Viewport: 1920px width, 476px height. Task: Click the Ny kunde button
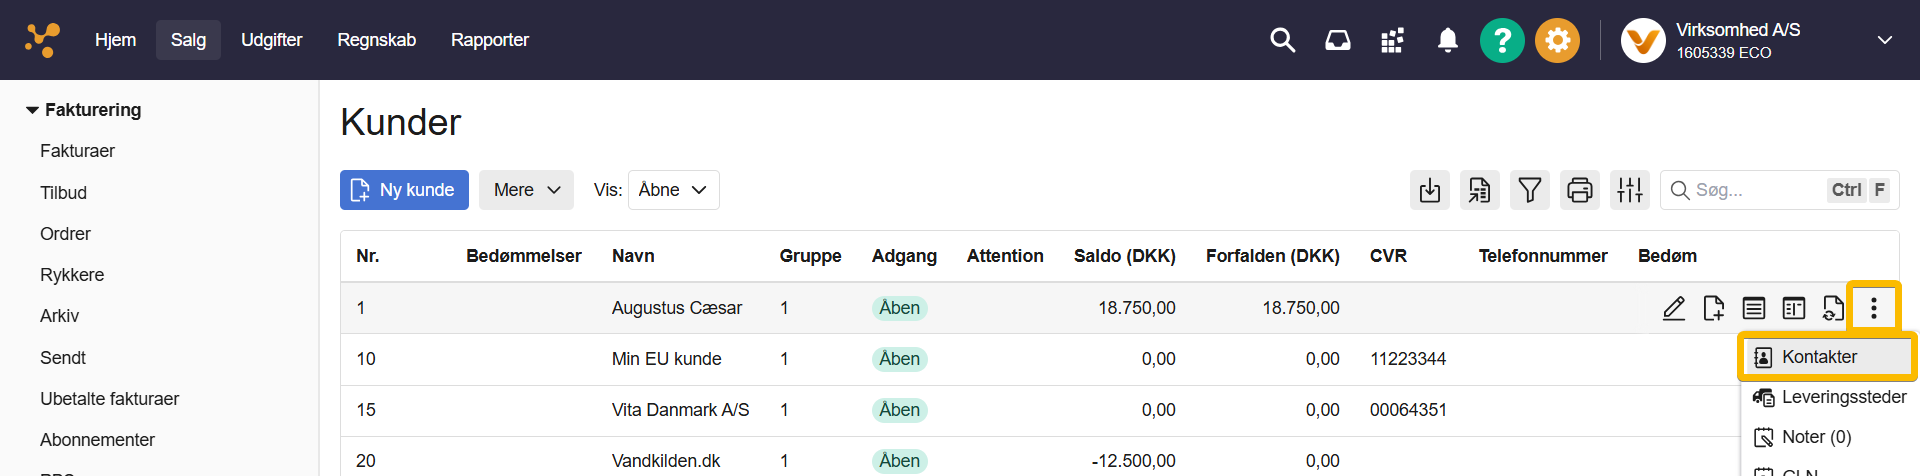coord(404,190)
